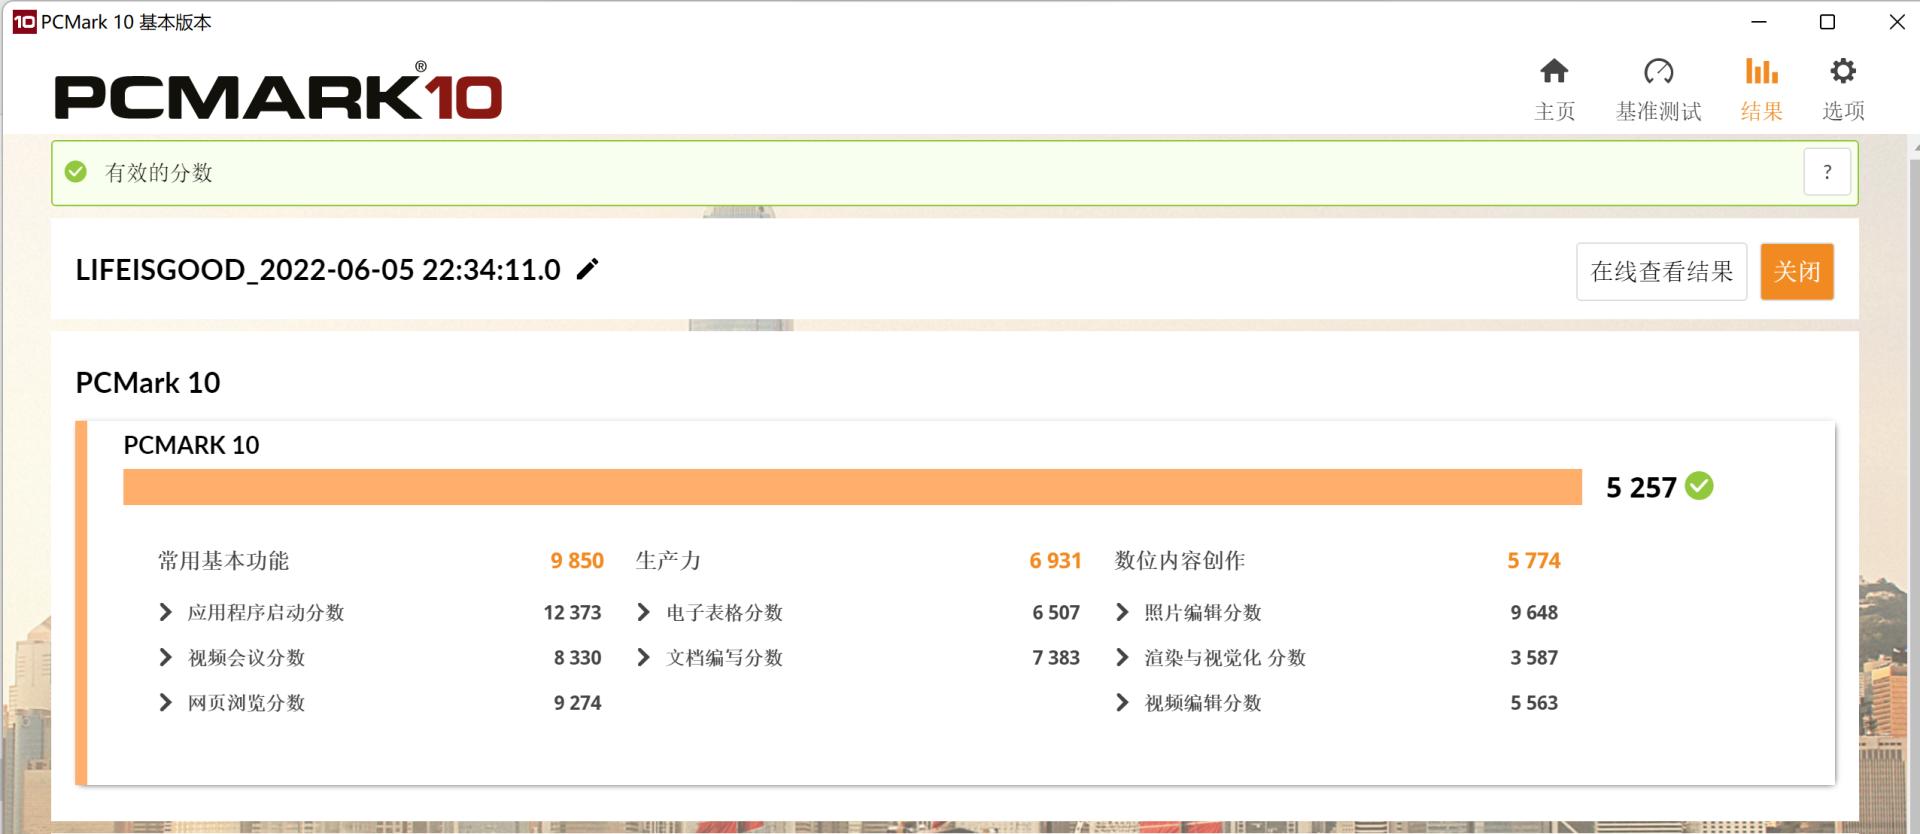Click 在线查看结果 button
Viewport: 1920px width, 834px height.
1662,271
